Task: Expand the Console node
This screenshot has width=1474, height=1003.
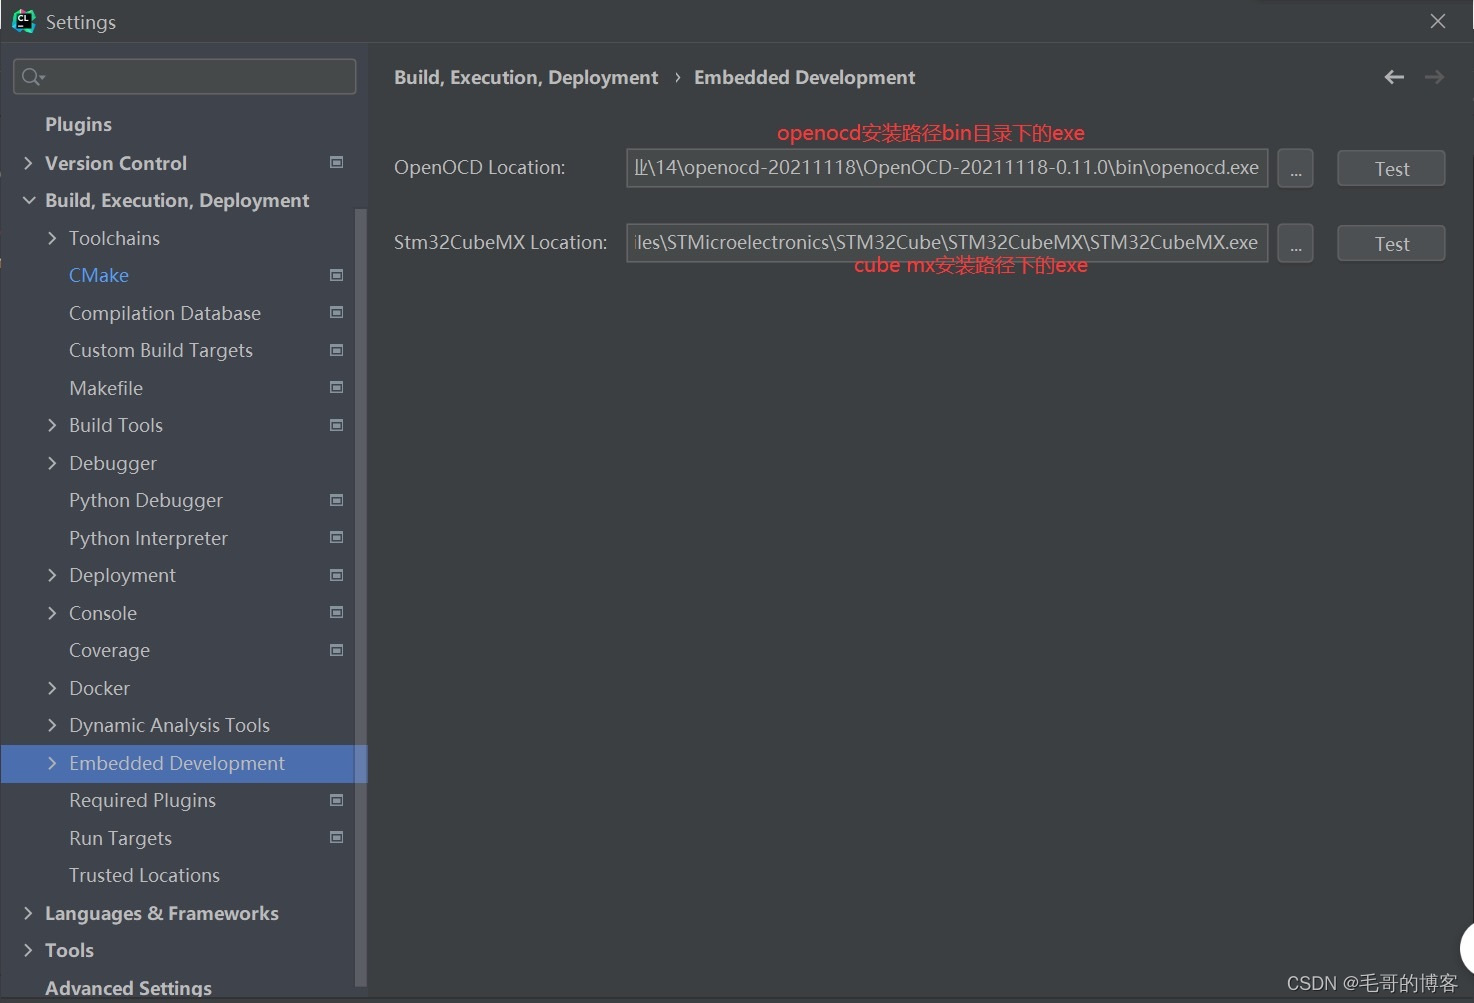Action: tap(52, 613)
